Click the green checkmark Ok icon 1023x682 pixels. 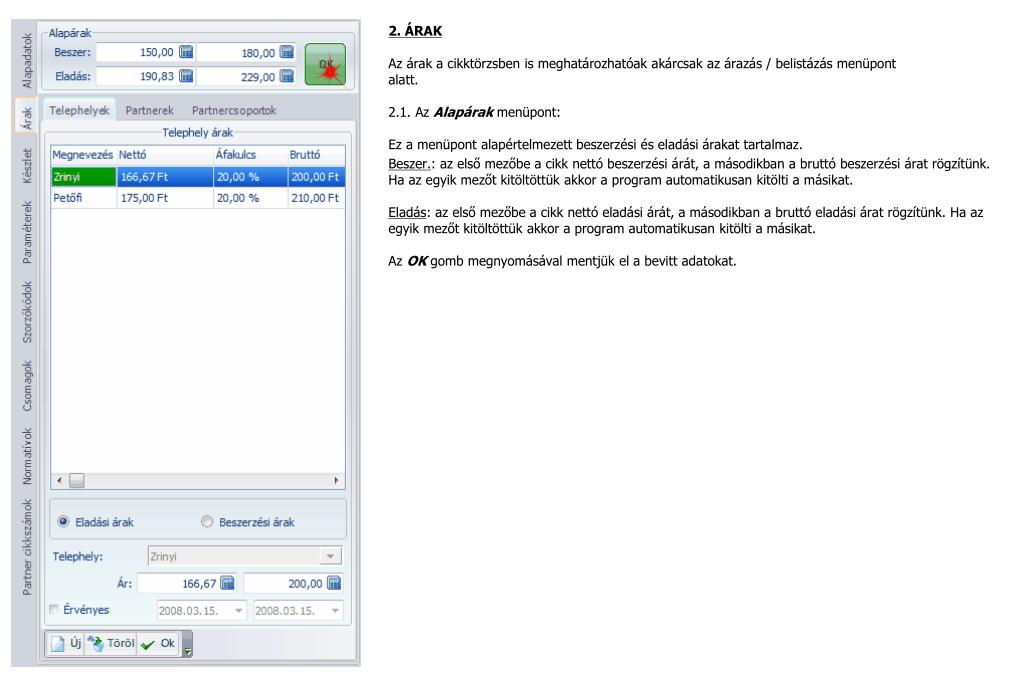tap(148, 645)
